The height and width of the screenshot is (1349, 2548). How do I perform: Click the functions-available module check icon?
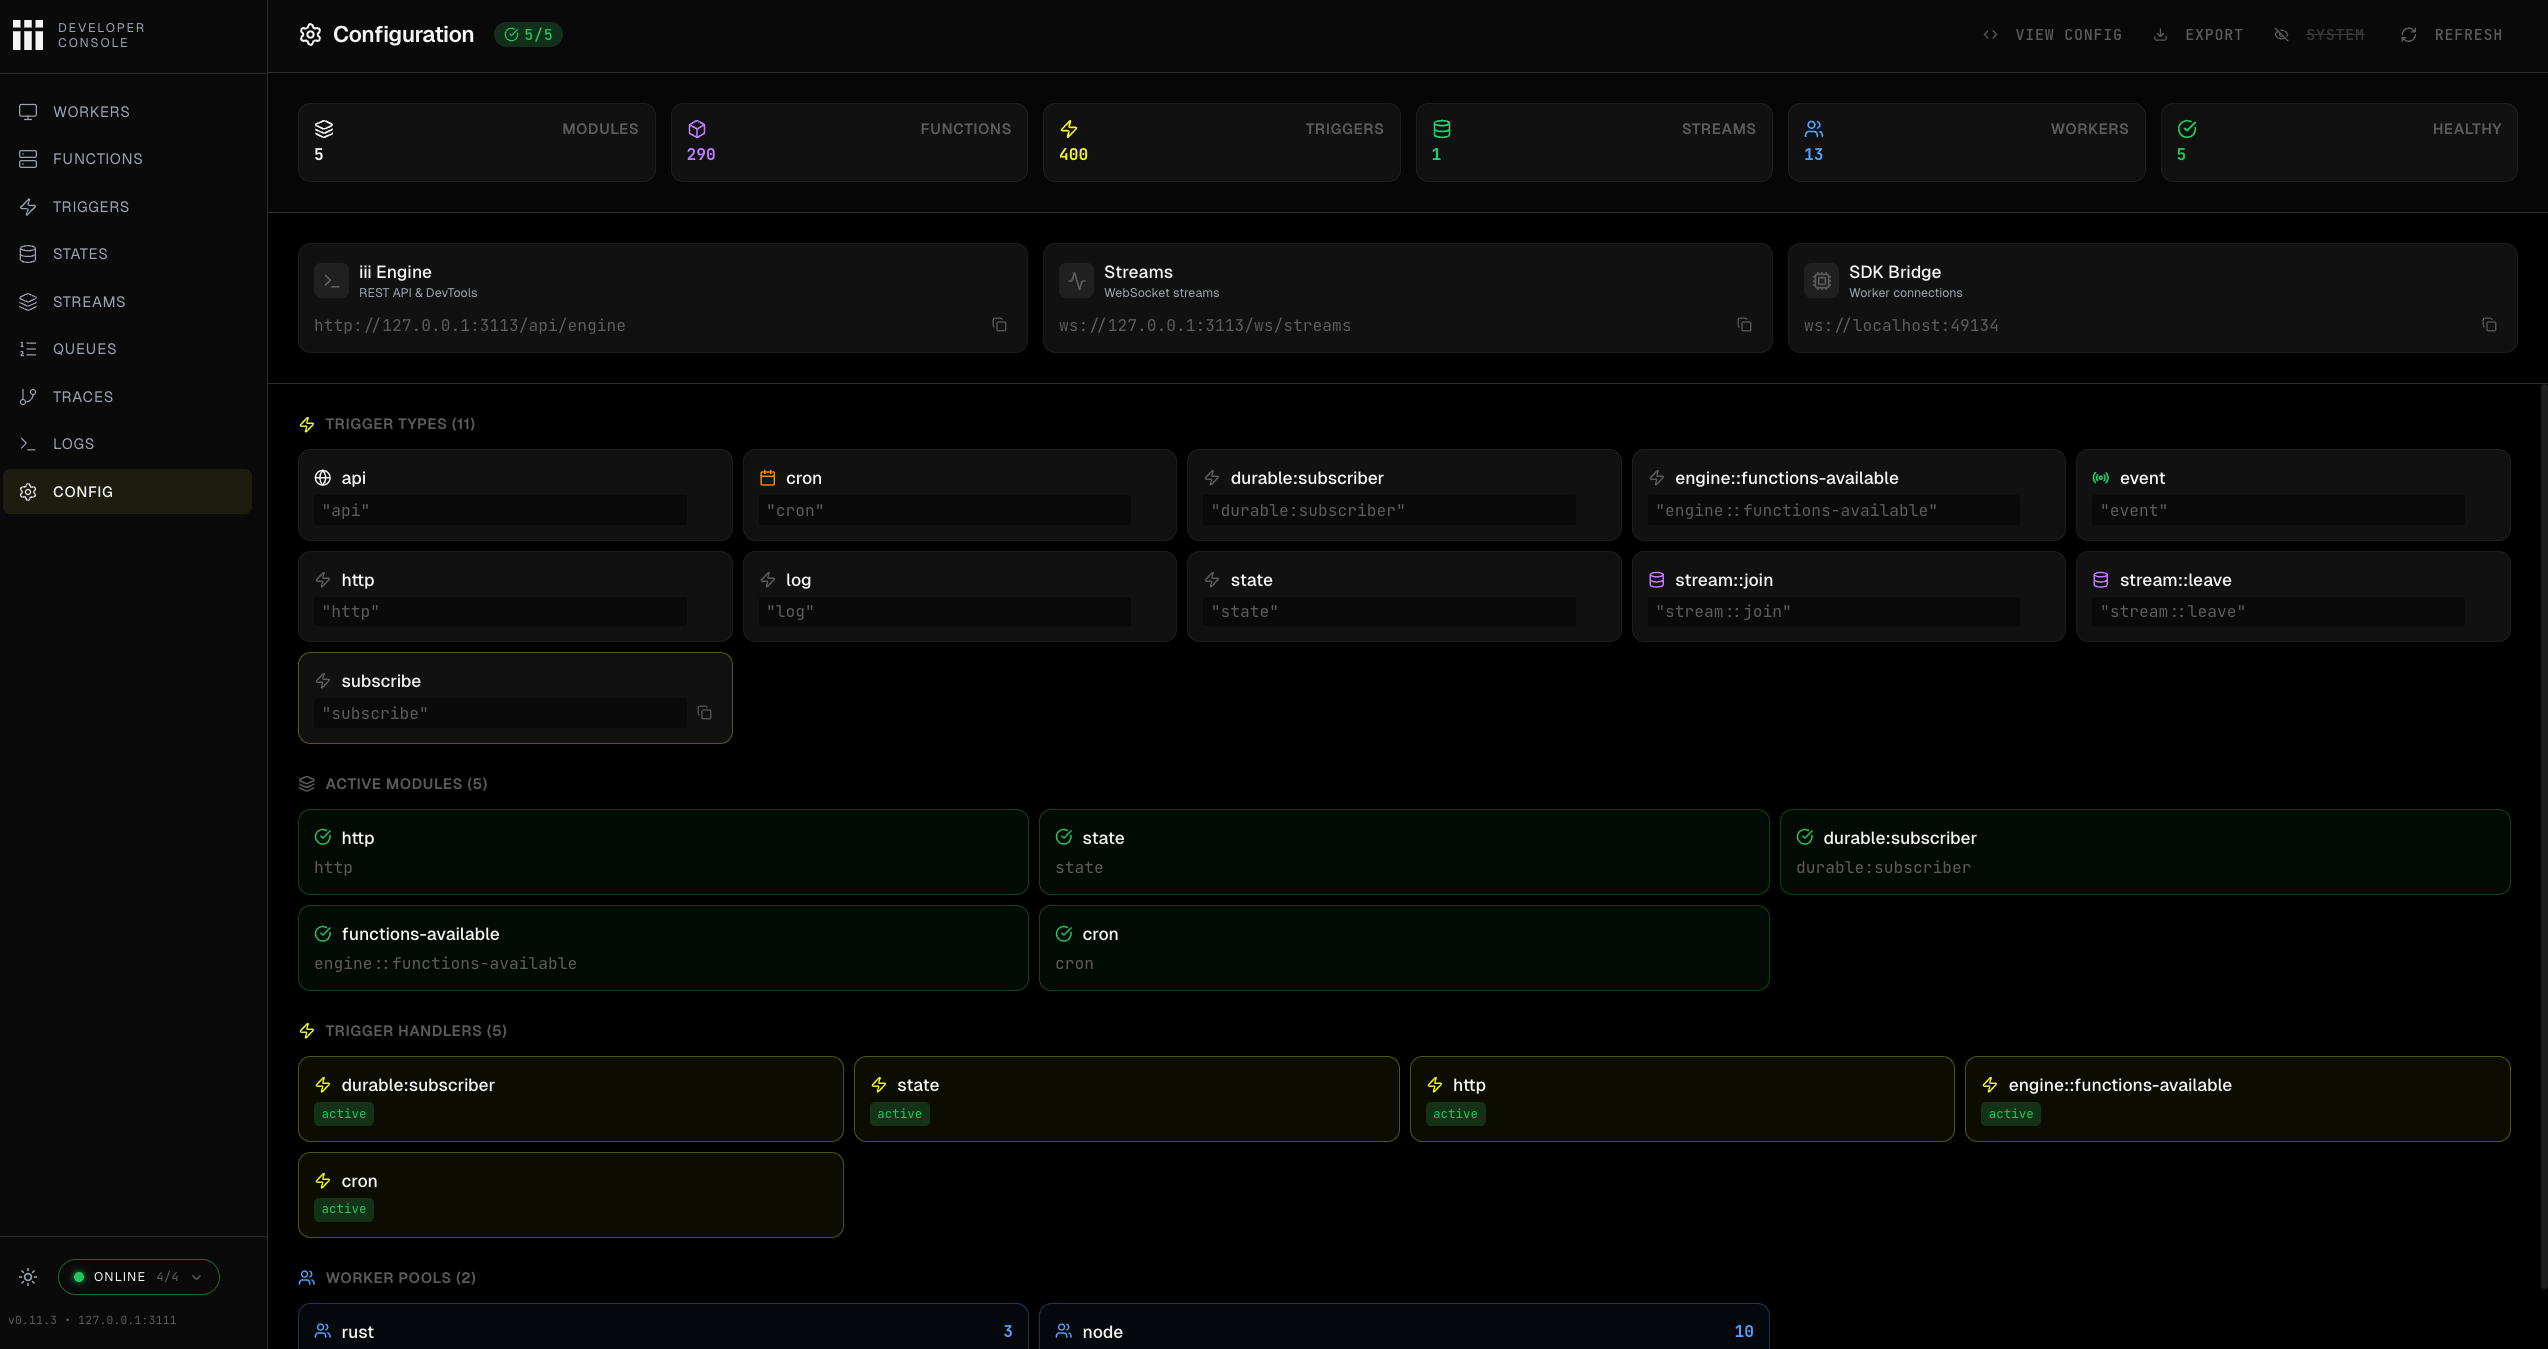click(323, 934)
